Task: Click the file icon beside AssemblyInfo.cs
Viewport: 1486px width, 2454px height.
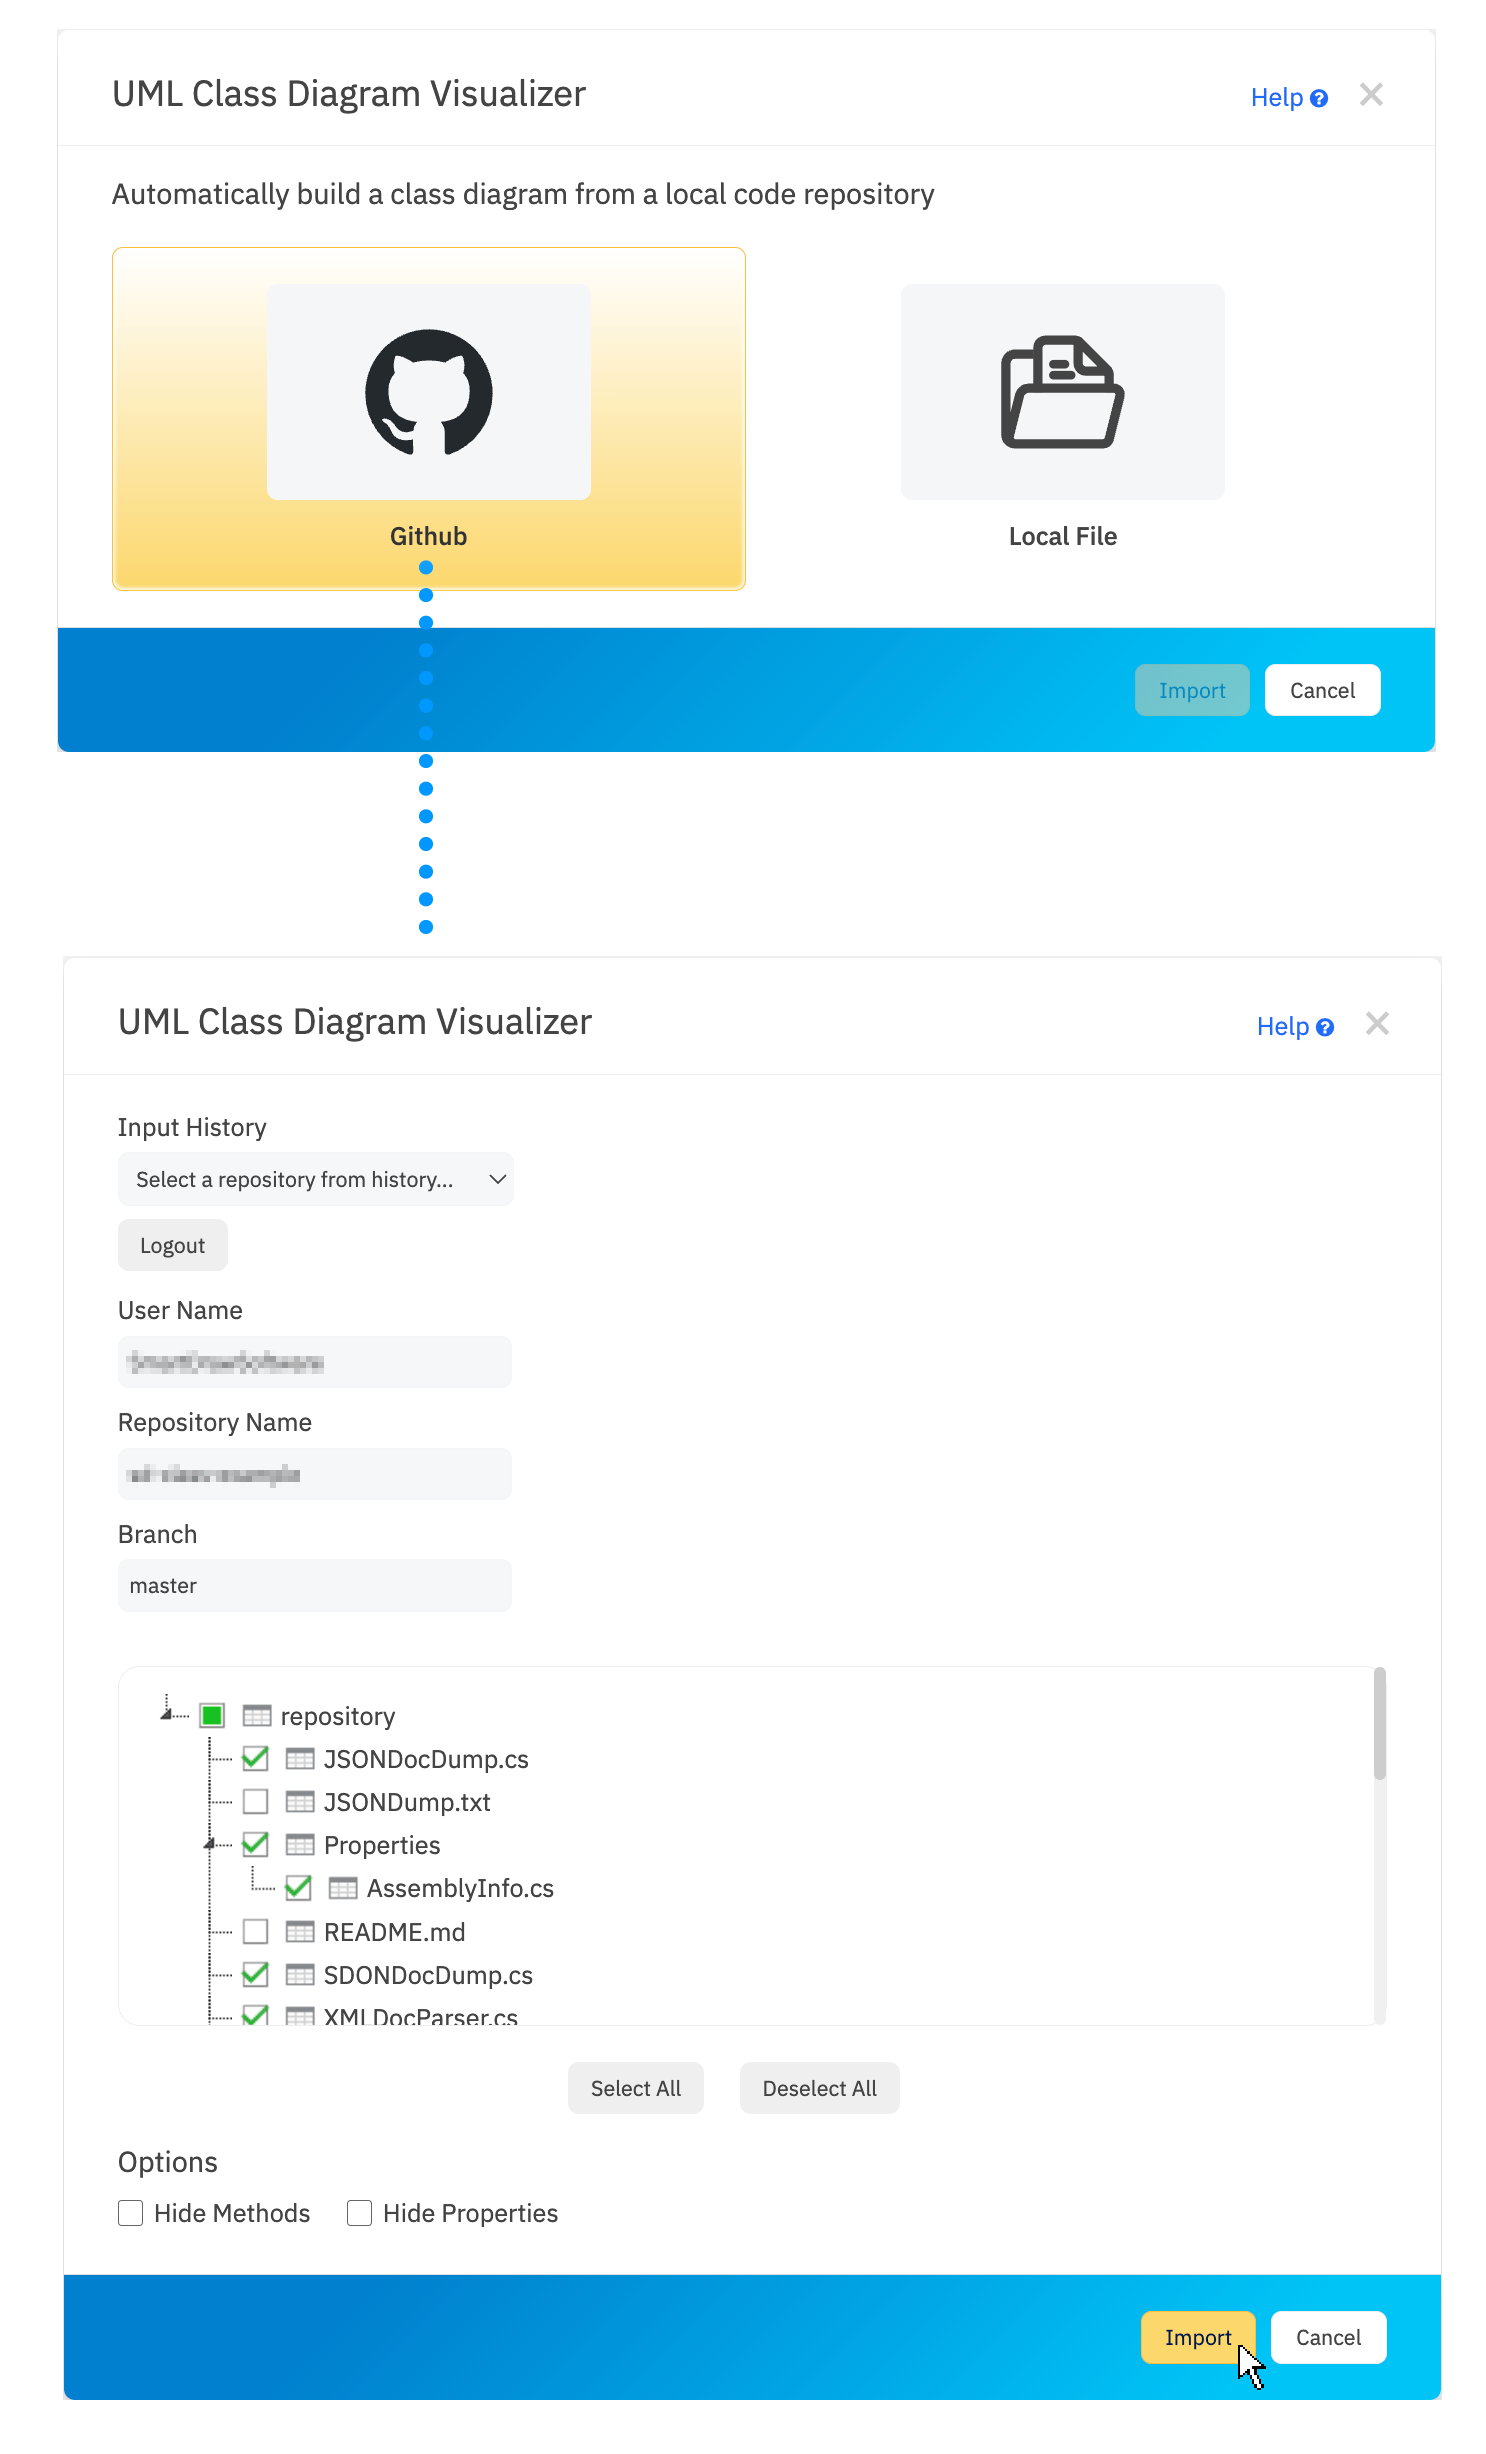Action: pyautogui.click(x=343, y=1888)
